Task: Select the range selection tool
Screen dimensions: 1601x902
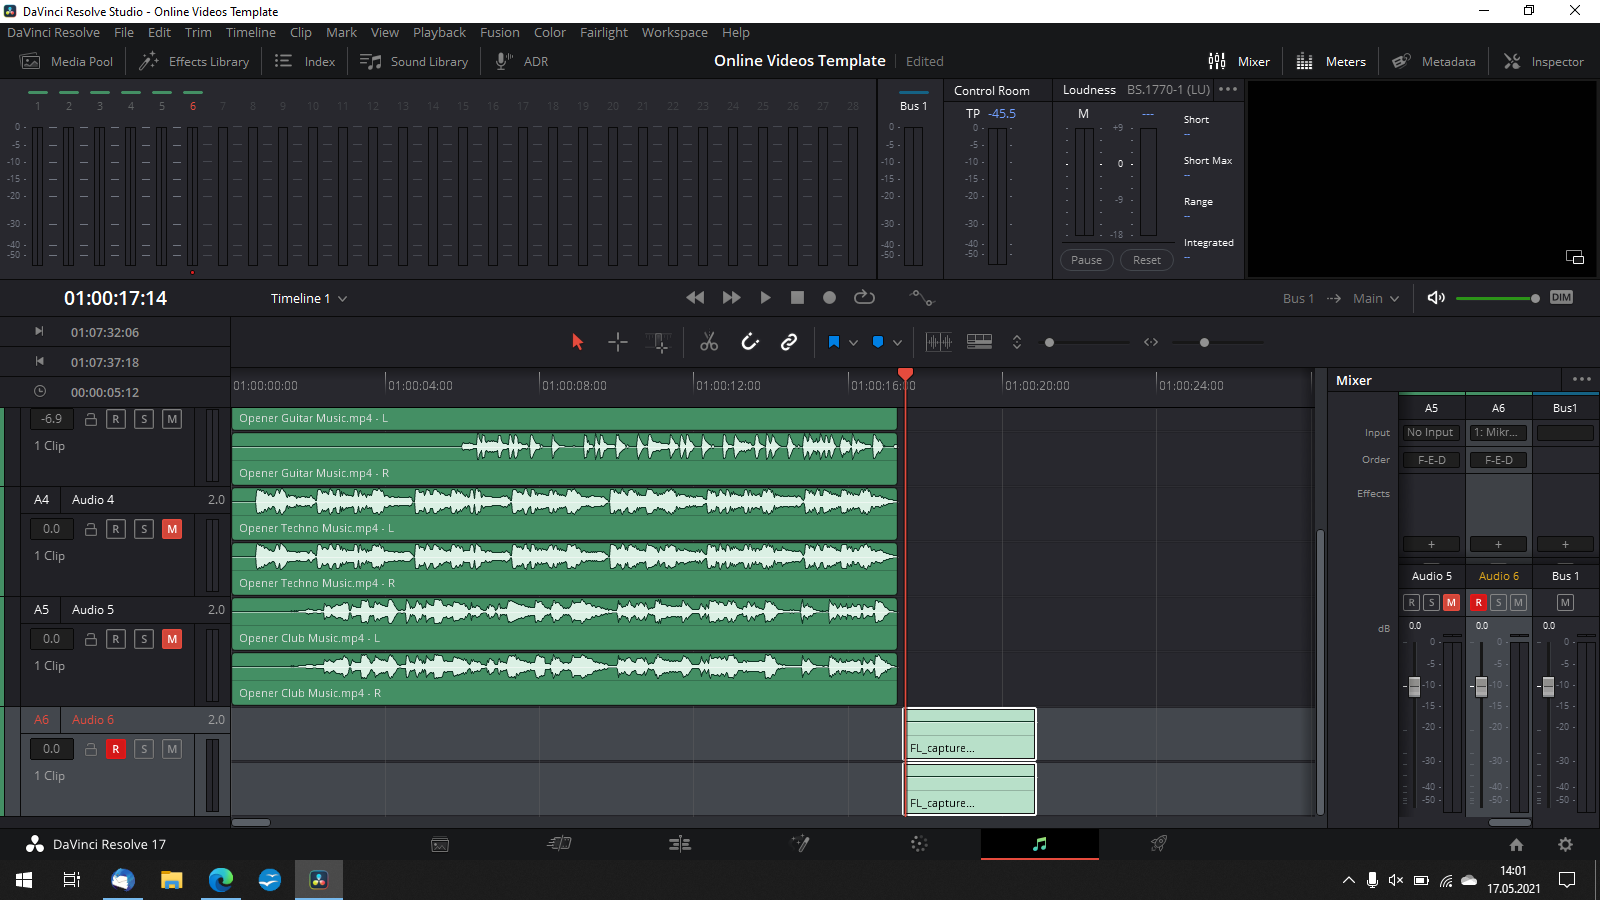Action: [x=618, y=342]
